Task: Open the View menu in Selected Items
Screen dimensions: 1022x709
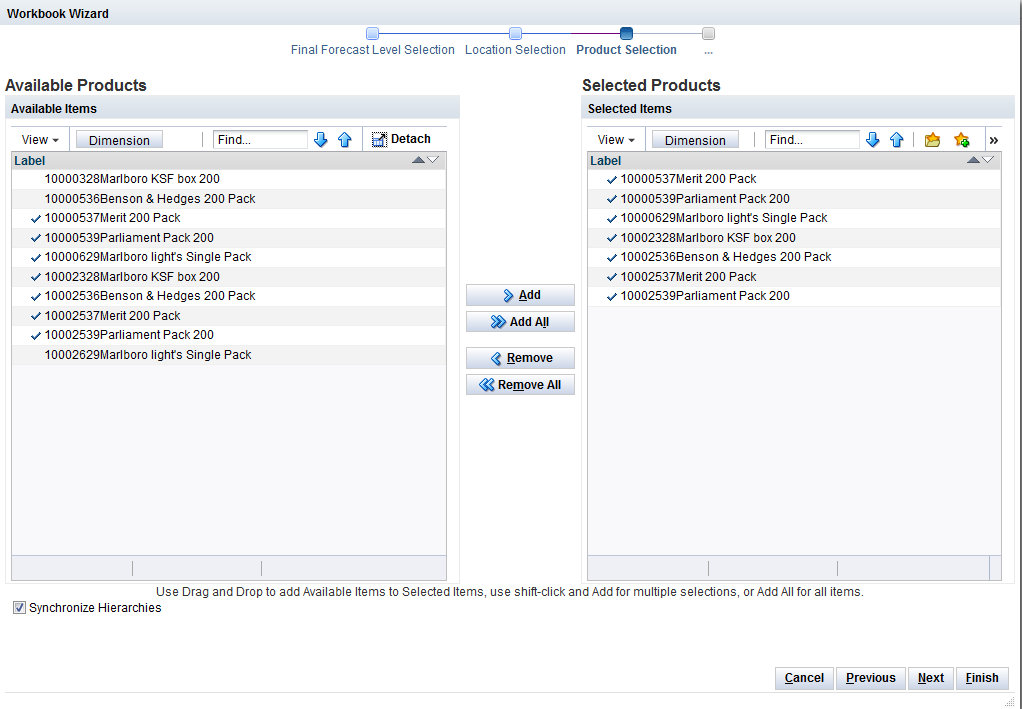Action: tap(616, 139)
